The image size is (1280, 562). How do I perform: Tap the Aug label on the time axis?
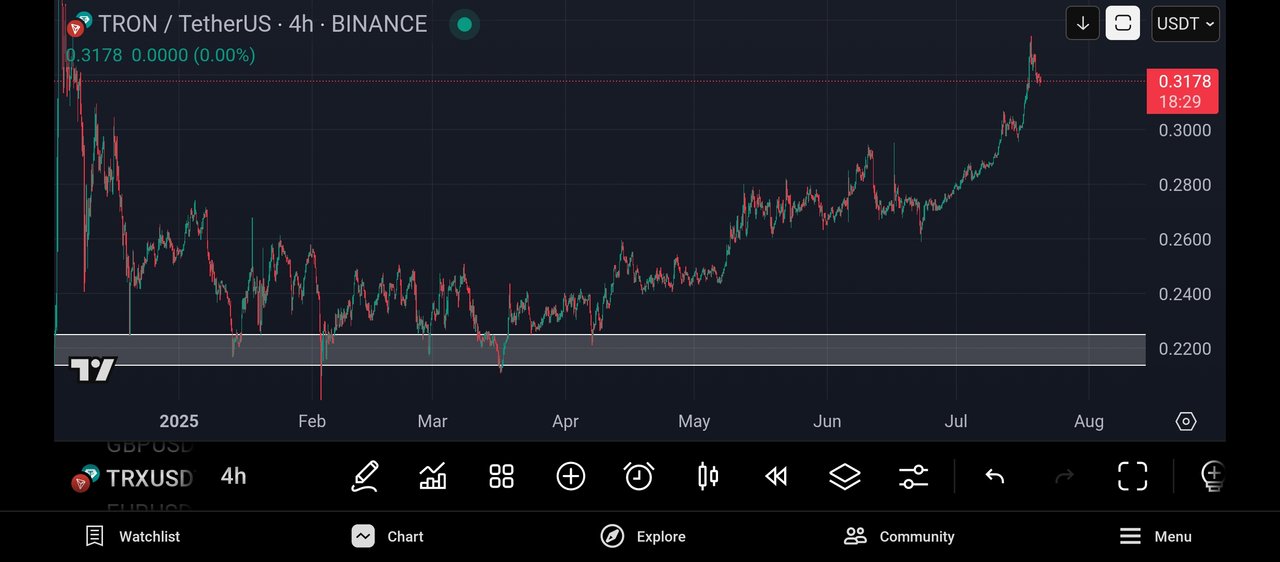click(1089, 421)
